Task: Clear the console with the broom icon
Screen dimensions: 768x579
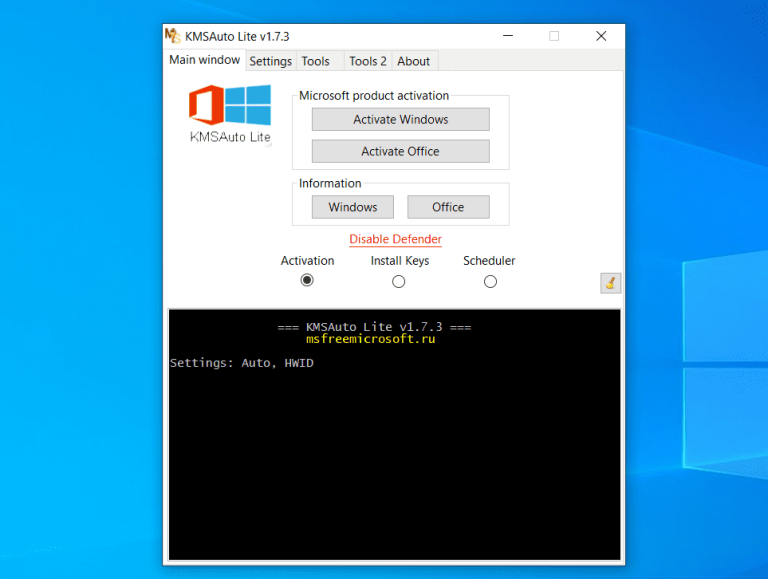Action: 610,283
